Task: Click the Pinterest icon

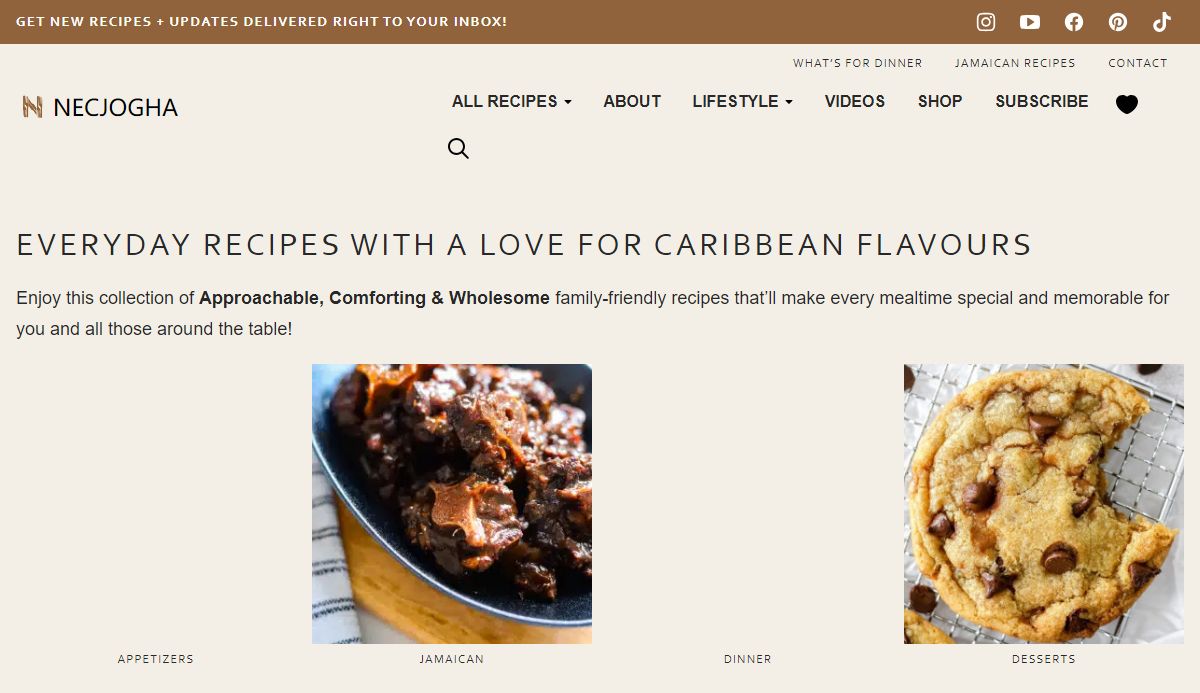Action: pos(1118,22)
